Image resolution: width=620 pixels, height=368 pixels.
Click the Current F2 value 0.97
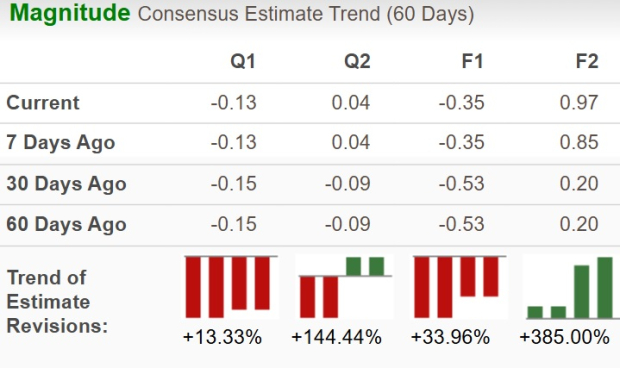click(579, 103)
